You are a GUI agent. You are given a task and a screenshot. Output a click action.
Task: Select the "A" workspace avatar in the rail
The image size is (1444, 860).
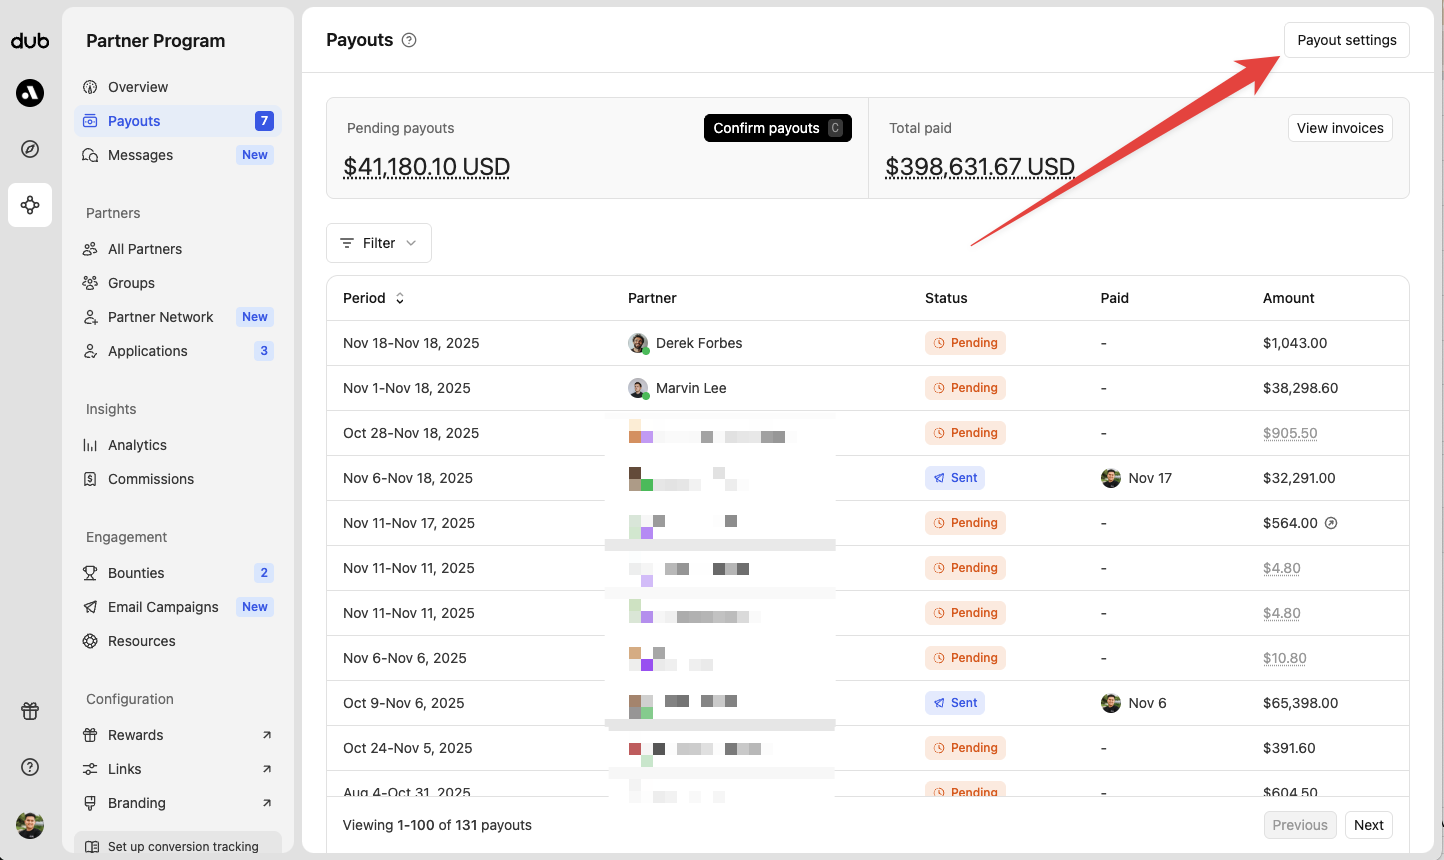pos(29,92)
